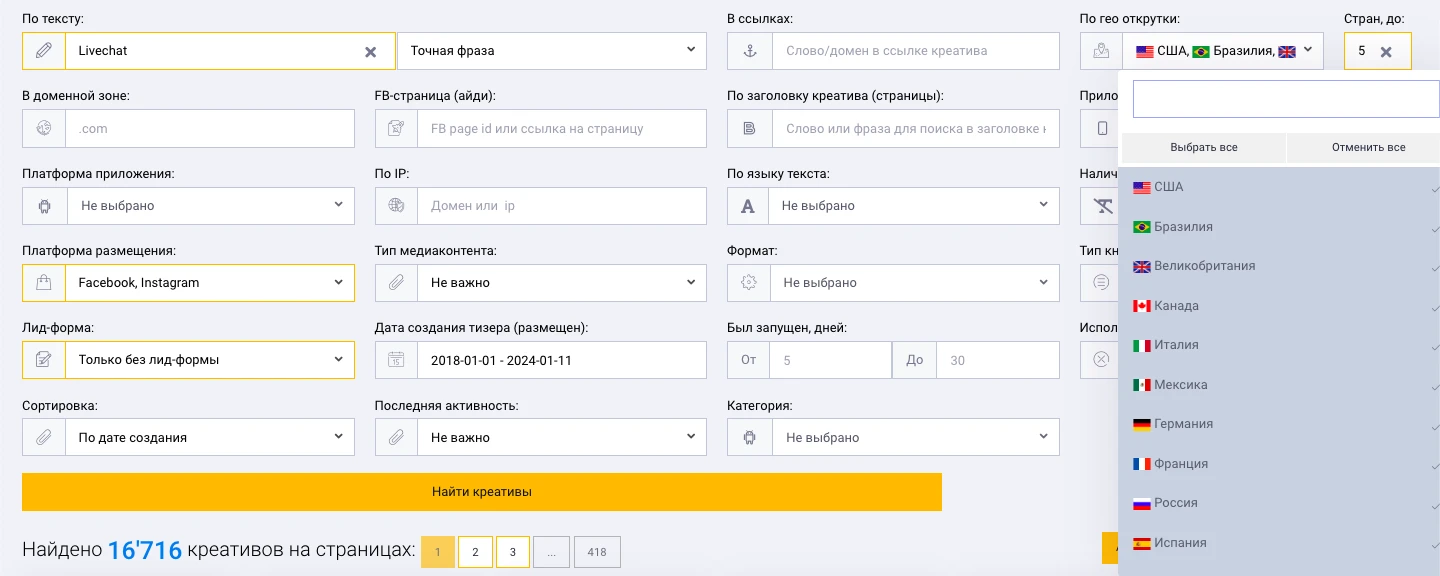
Task: Toggle Германия in the country list
Action: [x=1279, y=424]
